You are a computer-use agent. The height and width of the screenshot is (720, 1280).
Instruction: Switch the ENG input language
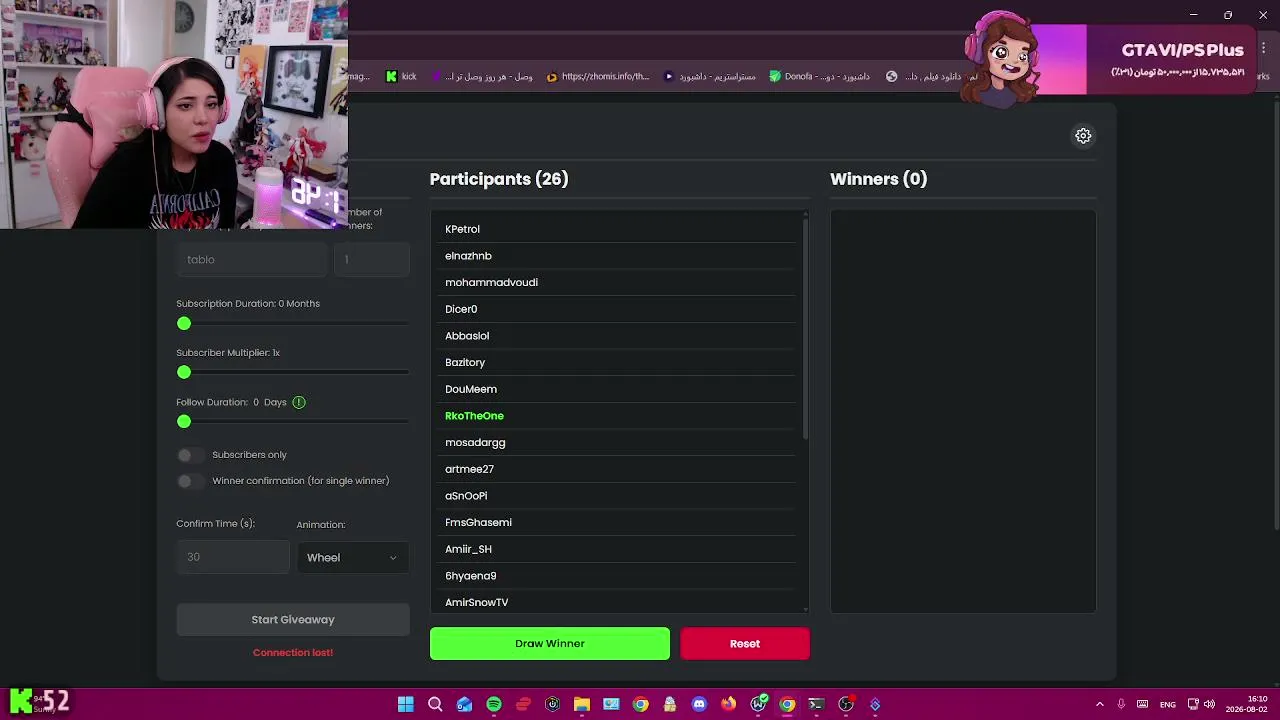pyautogui.click(x=1167, y=704)
